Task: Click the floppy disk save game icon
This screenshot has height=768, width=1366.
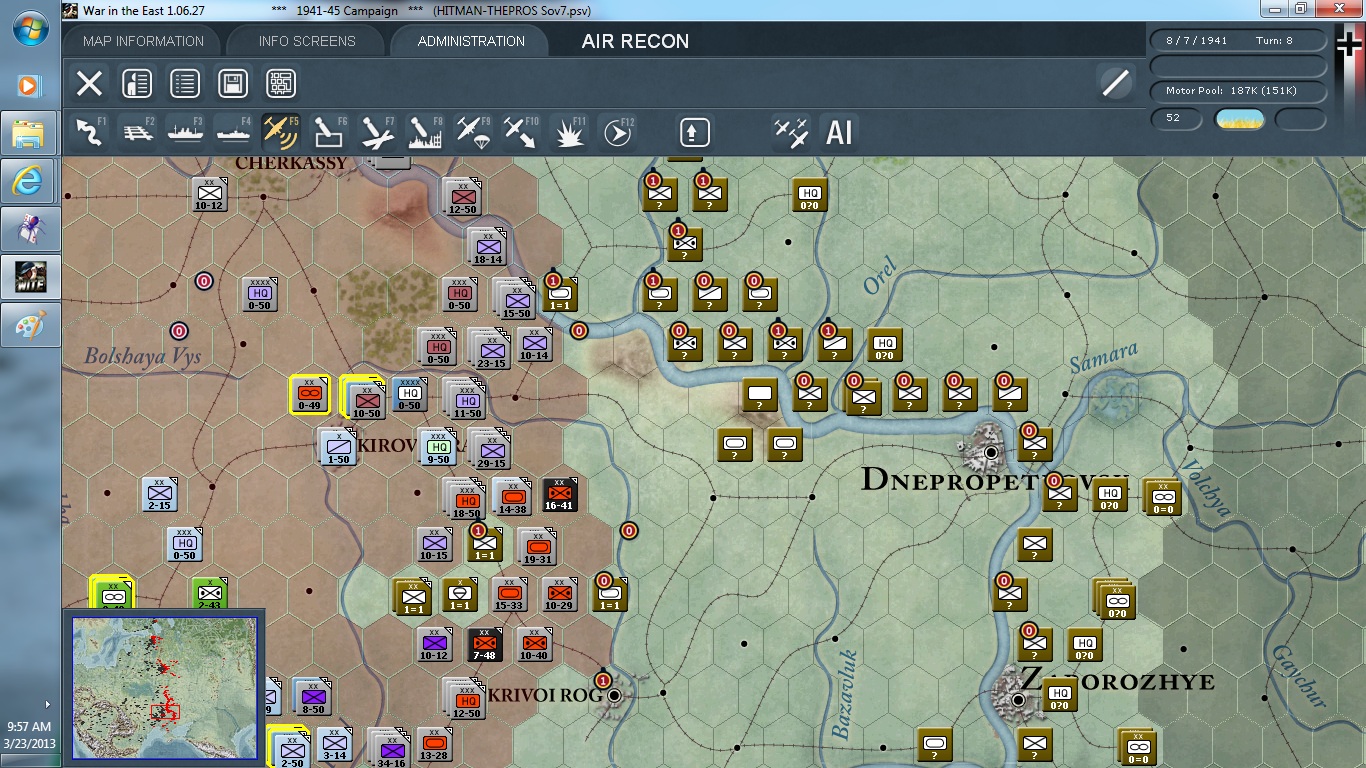Action: point(233,83)
